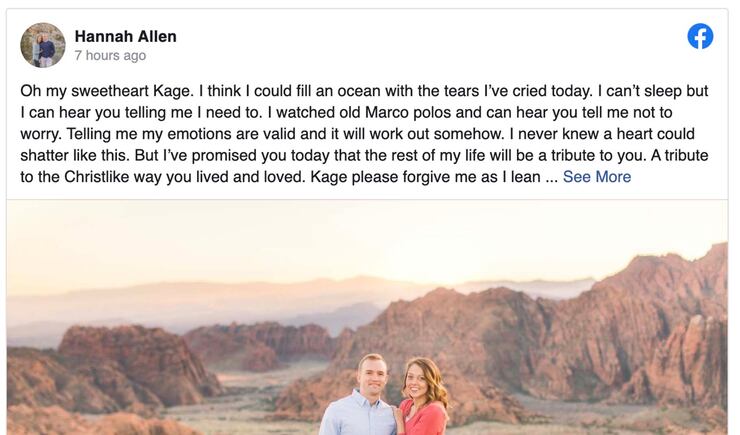Viewport: 740px width, 435px height.
Task: Click the ellipsis before See More
Action: [551, 177]
